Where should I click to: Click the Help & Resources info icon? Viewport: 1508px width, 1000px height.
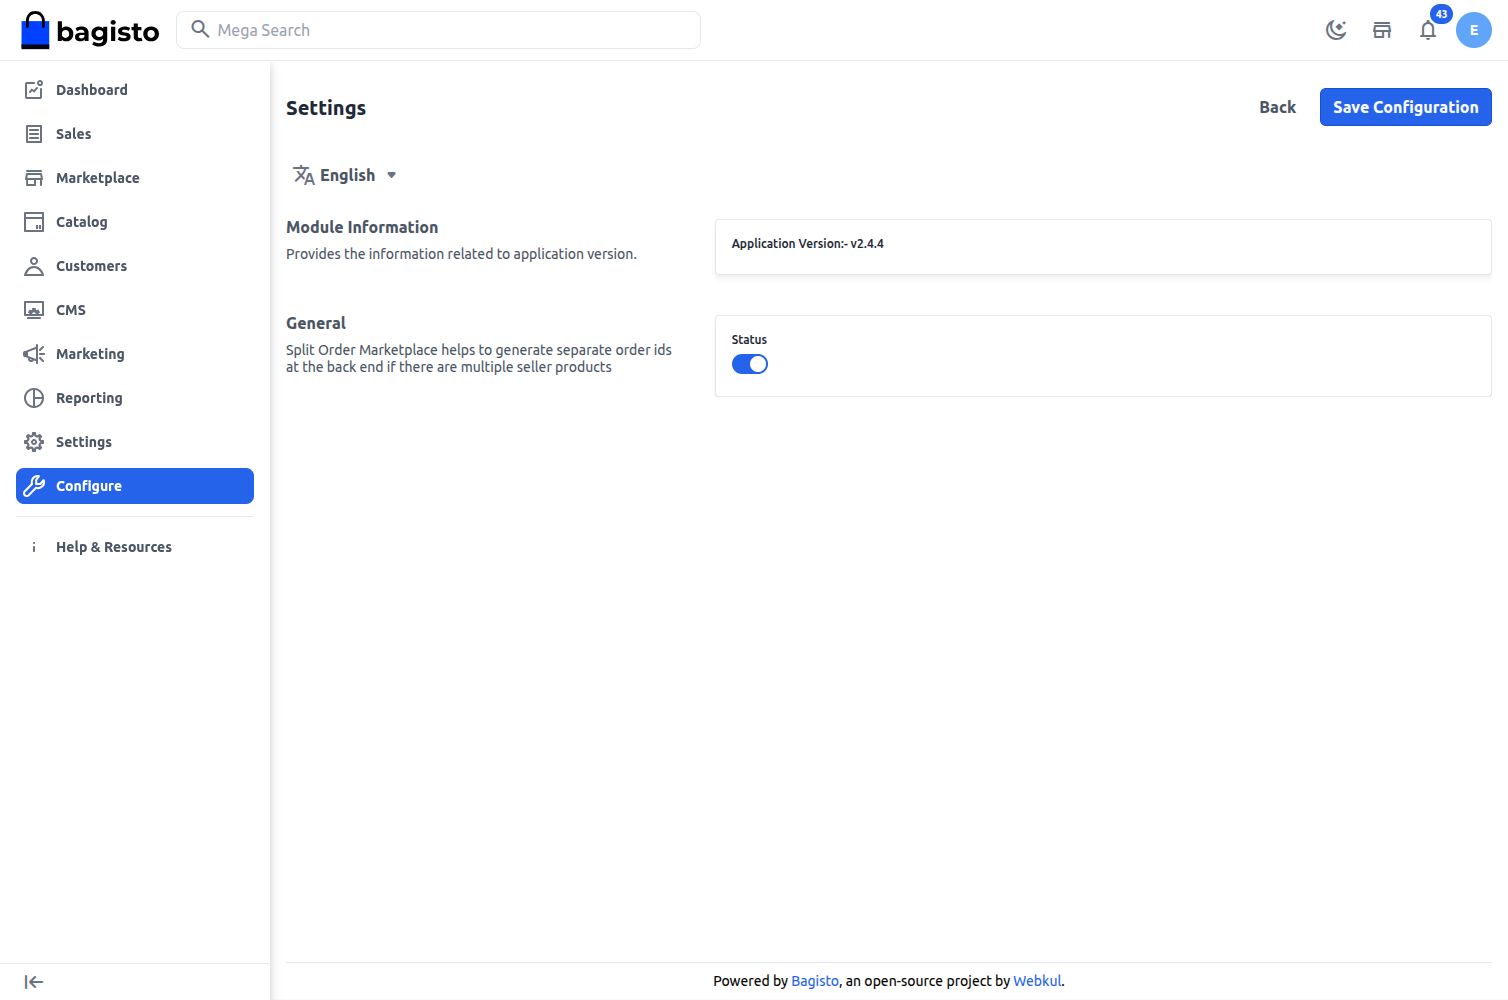(x=34, y=547)
